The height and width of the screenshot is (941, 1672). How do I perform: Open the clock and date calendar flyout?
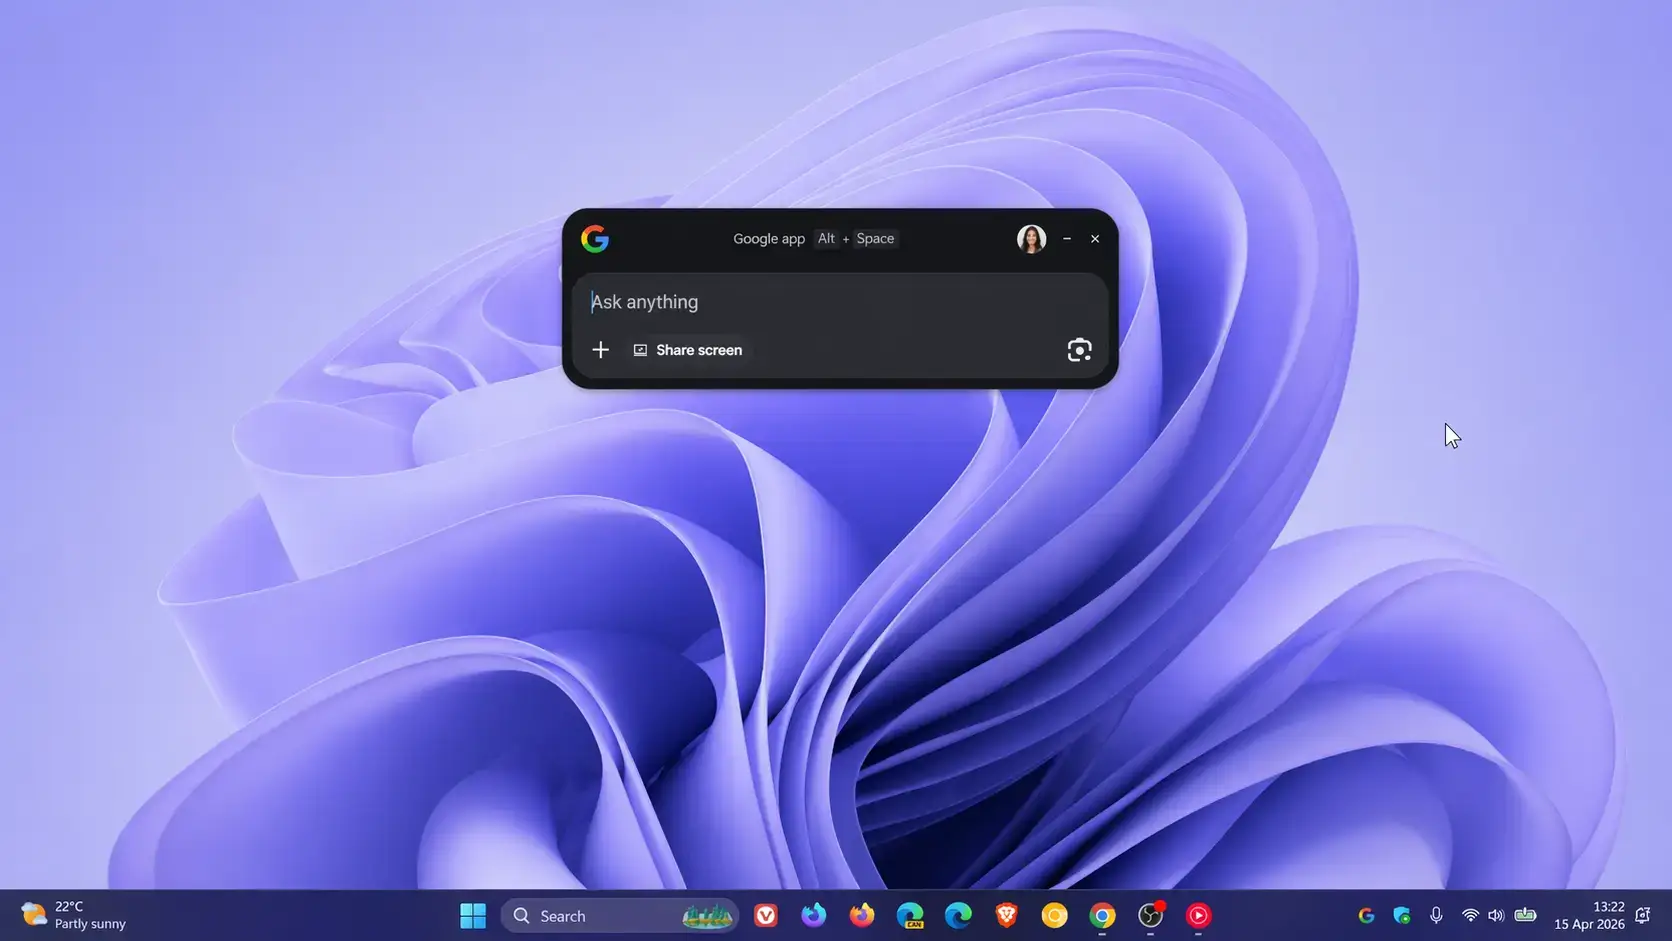pos(1589,915)
